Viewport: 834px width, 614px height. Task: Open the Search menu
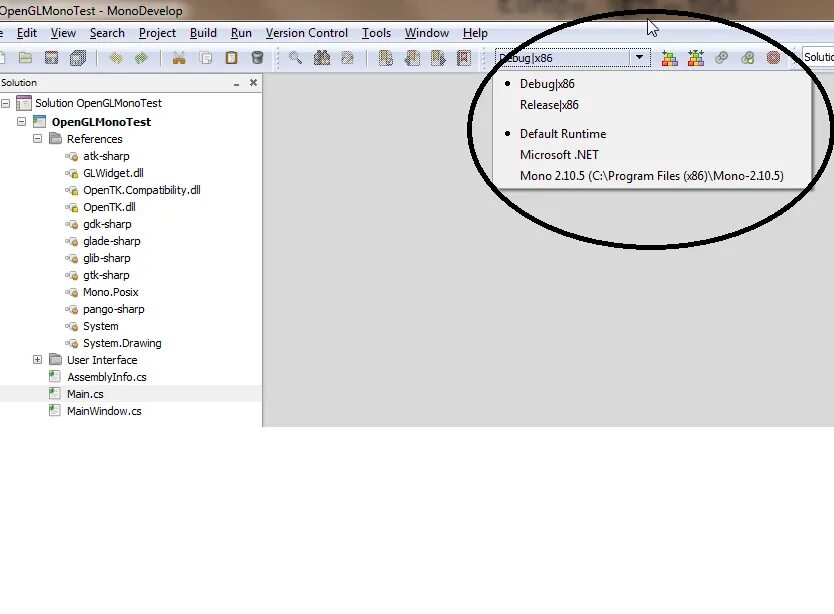pos(107,33)
